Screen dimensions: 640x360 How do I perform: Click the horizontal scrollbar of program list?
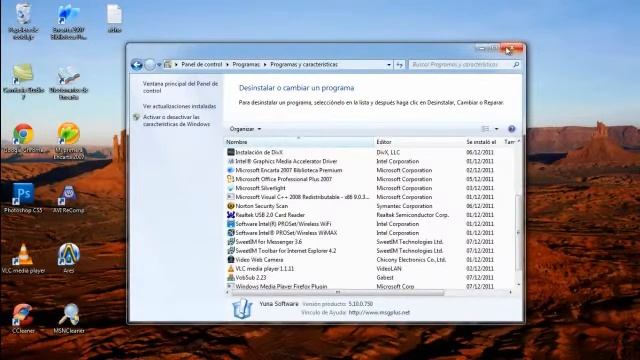pos(338,292)
